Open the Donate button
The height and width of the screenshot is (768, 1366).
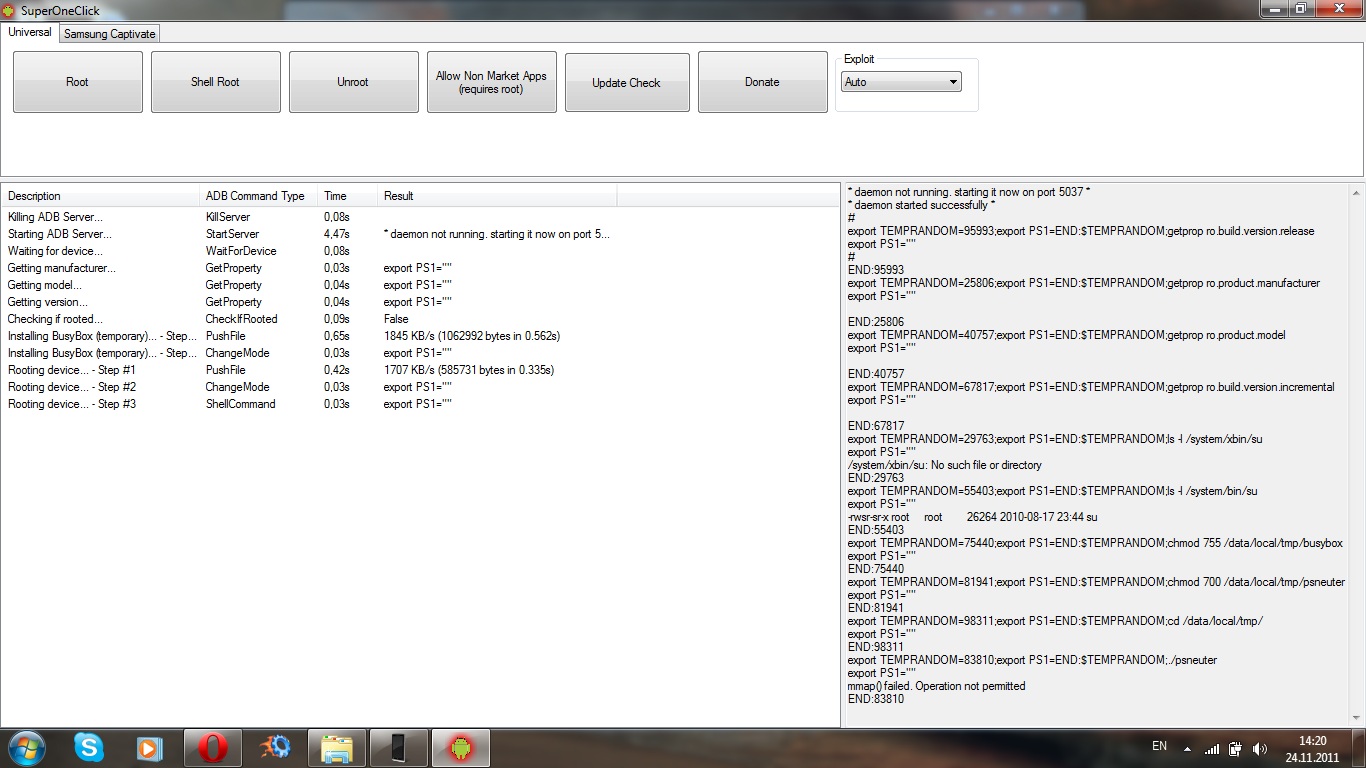pyautogui.click(x=762, y=82)
